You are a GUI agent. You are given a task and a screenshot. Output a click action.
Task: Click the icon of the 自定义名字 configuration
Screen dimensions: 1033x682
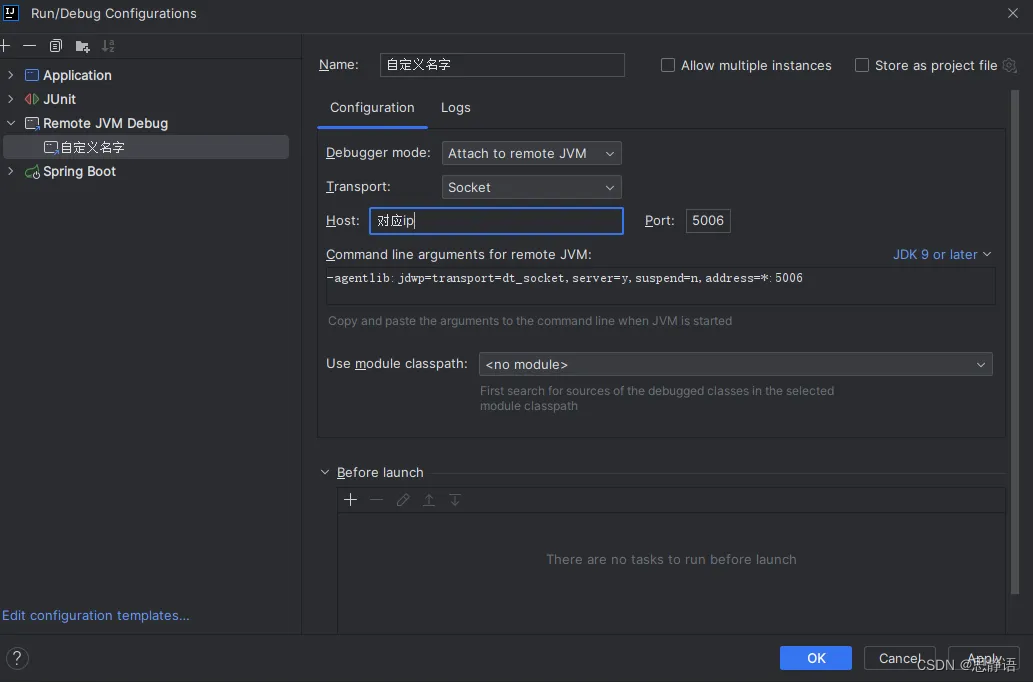[51, 148]
